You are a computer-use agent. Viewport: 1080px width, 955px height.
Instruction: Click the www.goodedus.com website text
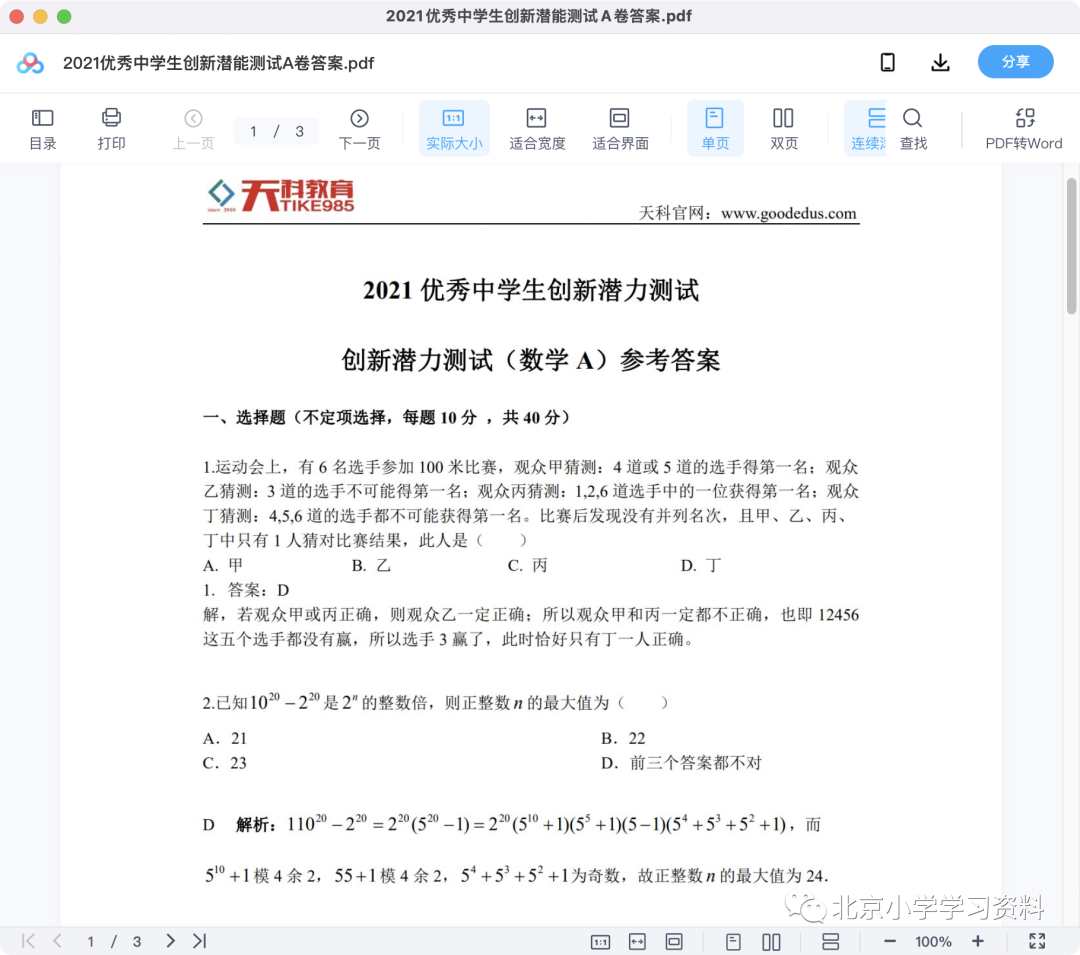point(789,213)
